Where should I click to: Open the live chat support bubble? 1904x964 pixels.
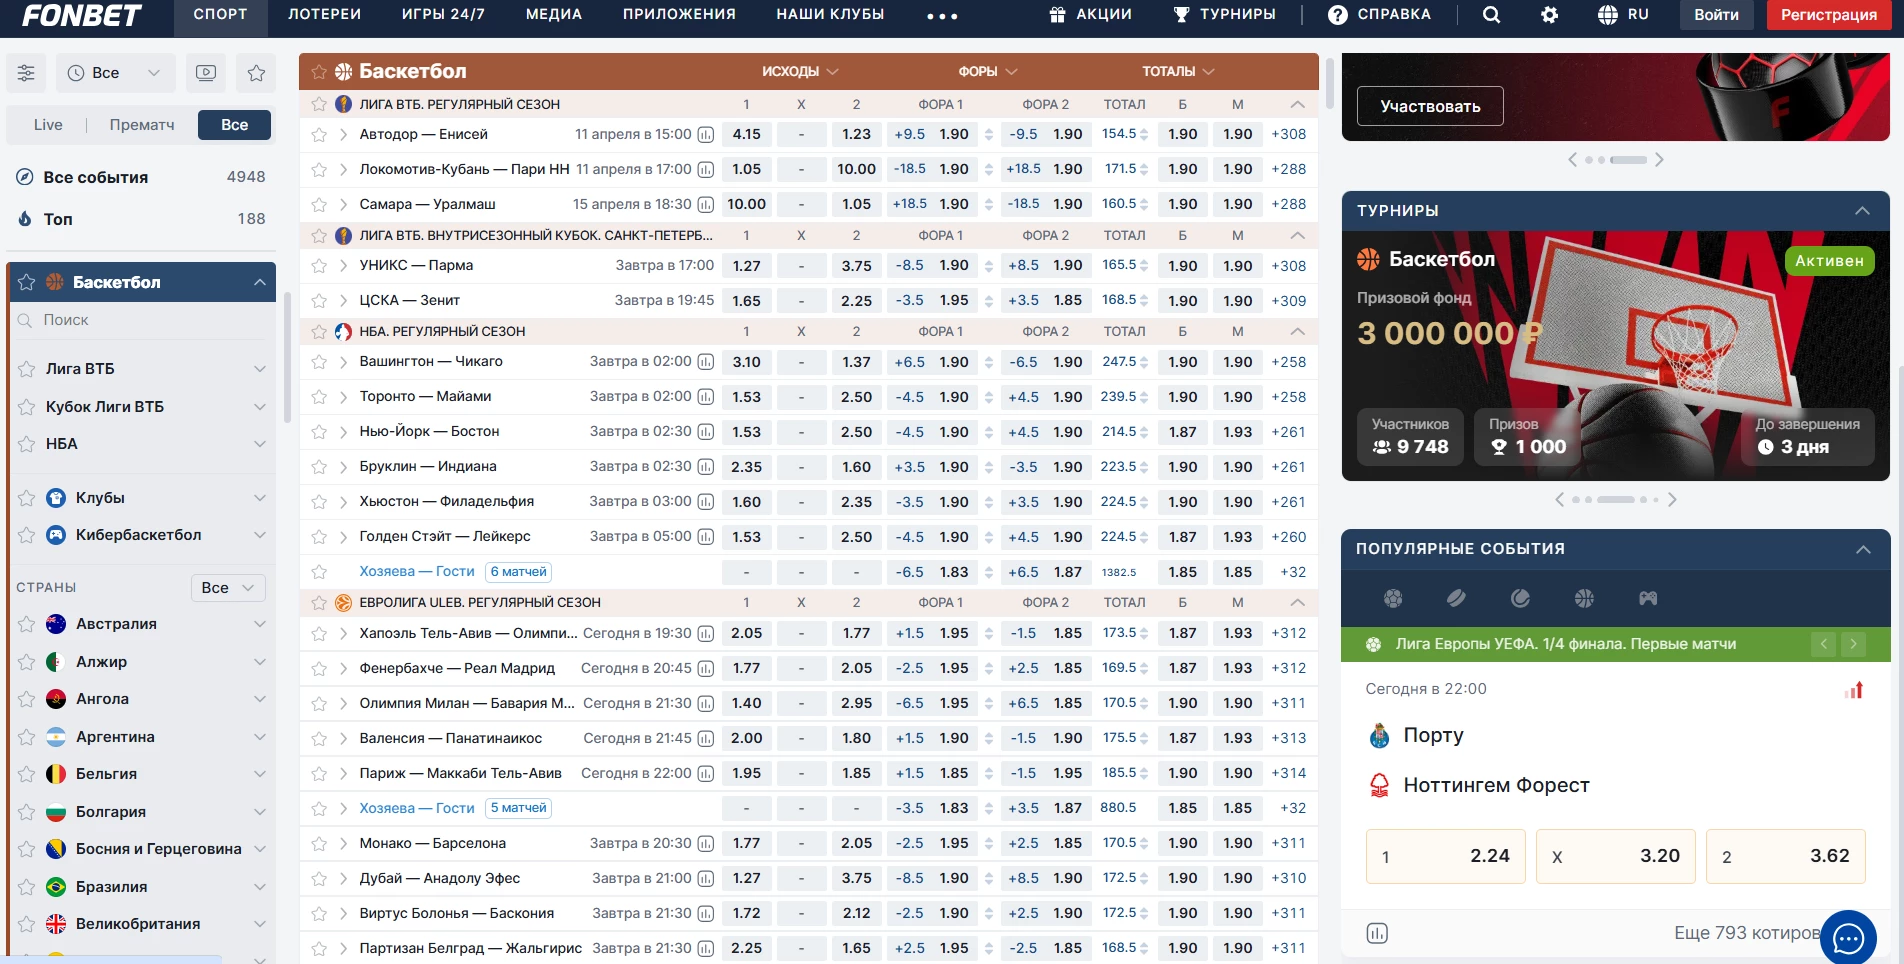1848,937
